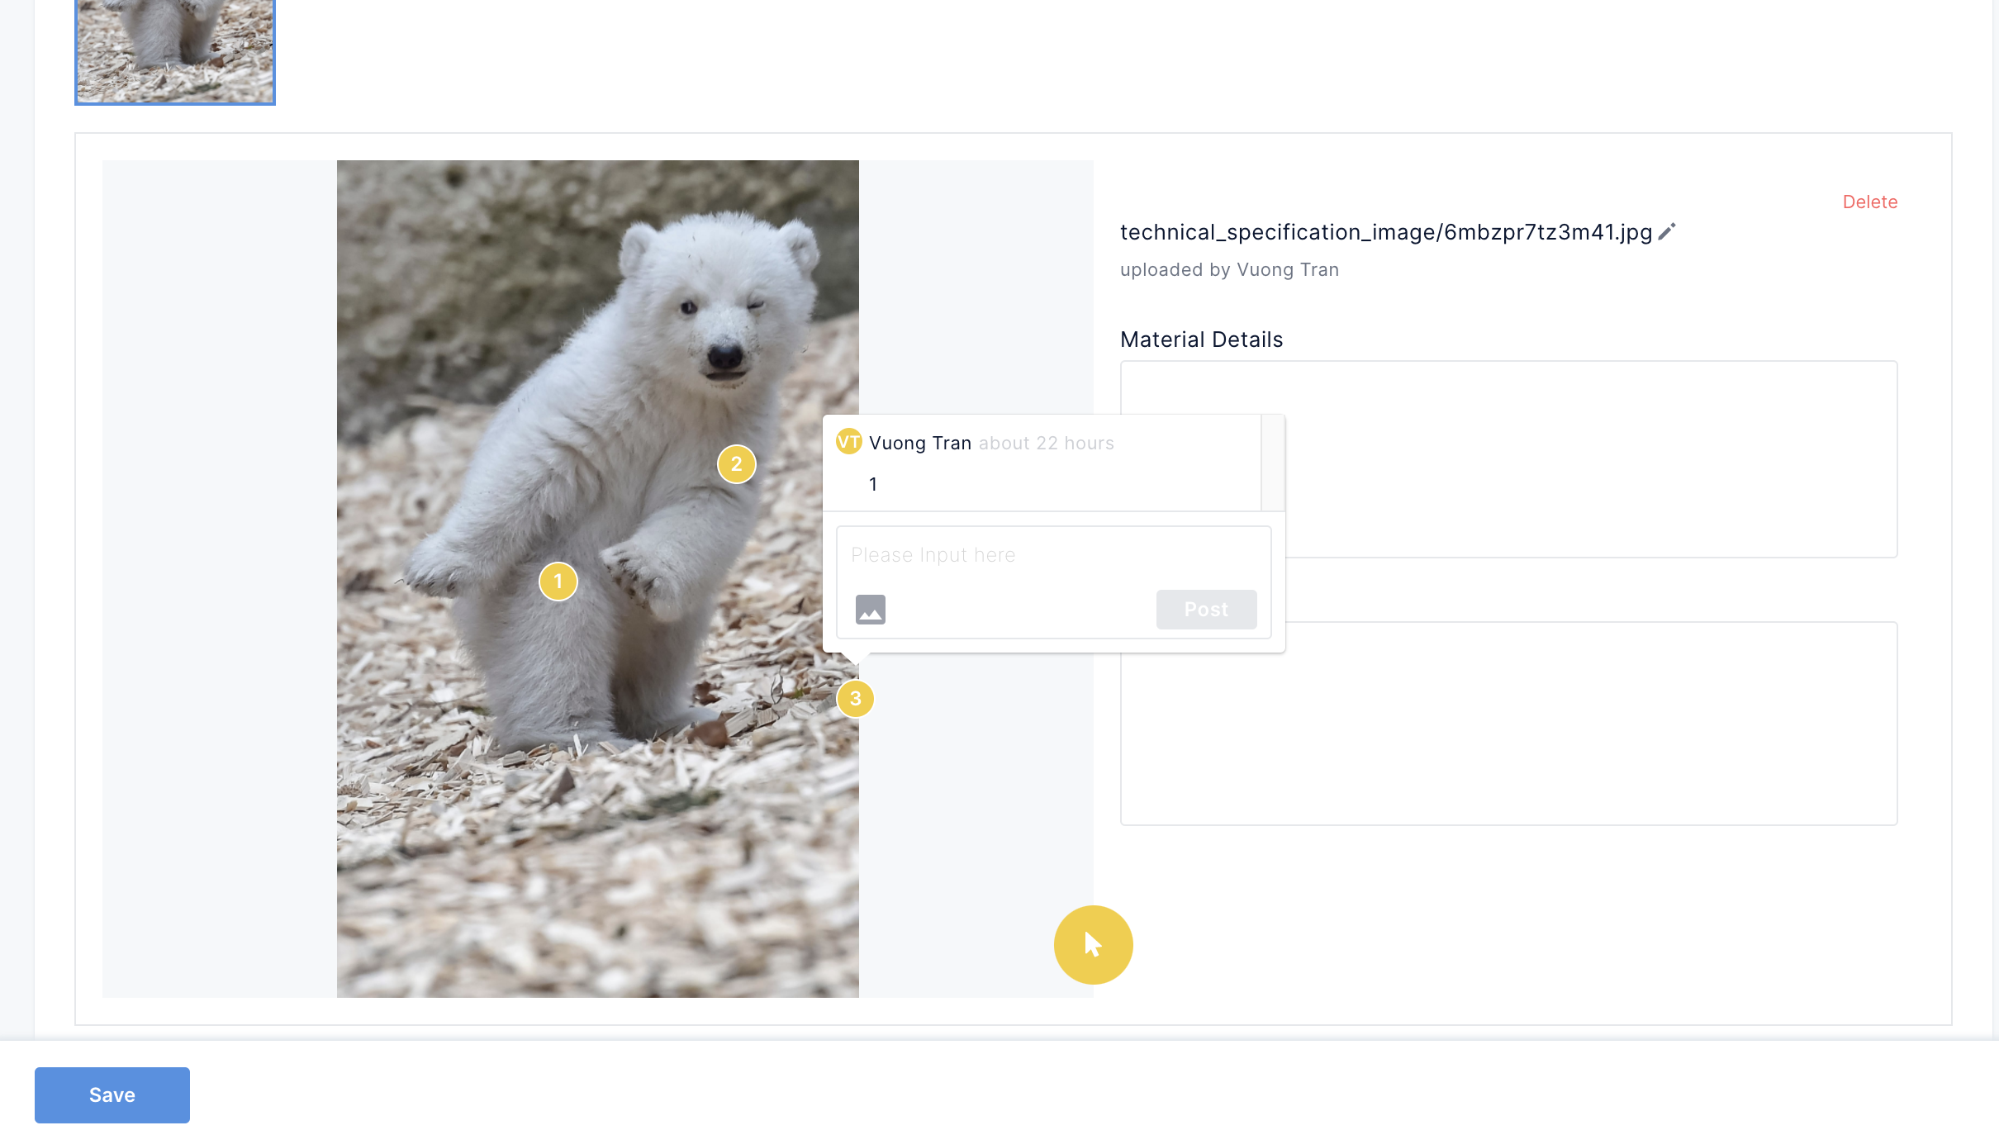Screen dimensions: 1999x1145
Task: Click the bear's nose in the main image
Action: coord(724,356)
